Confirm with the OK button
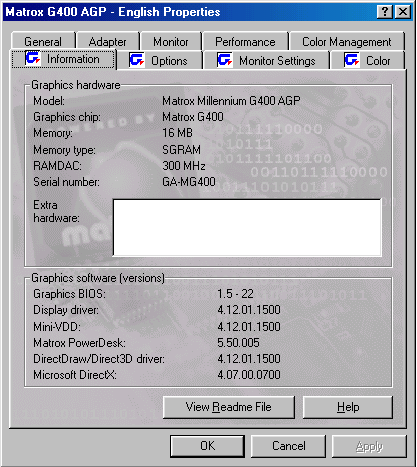The image size is (417, 467). point(207,446)
